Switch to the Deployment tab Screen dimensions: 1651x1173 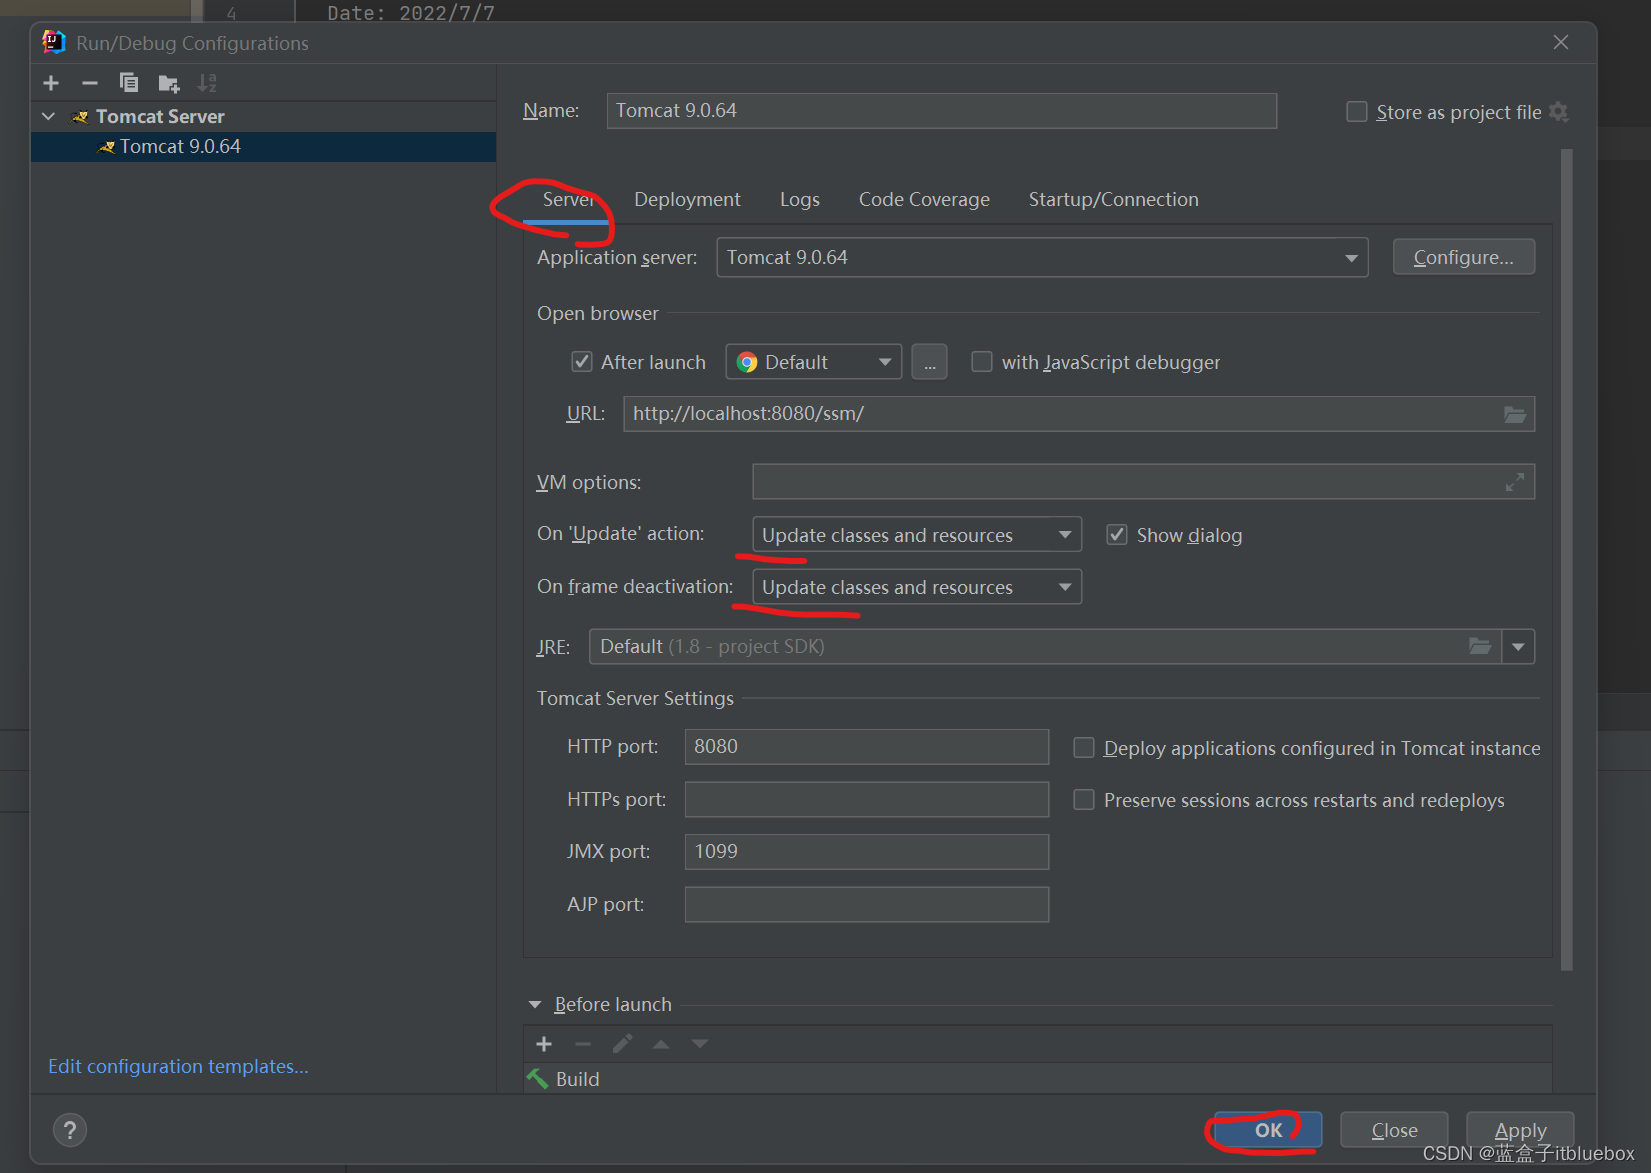point(687,199)
